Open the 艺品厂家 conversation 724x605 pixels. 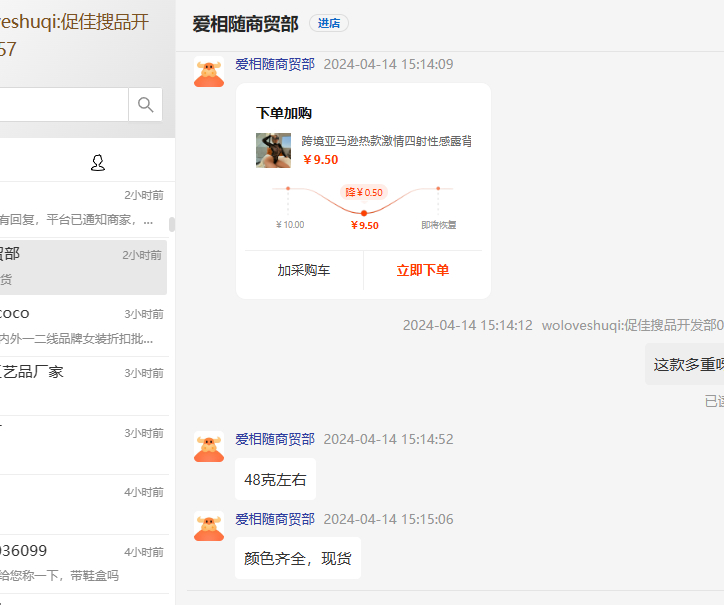80,385
